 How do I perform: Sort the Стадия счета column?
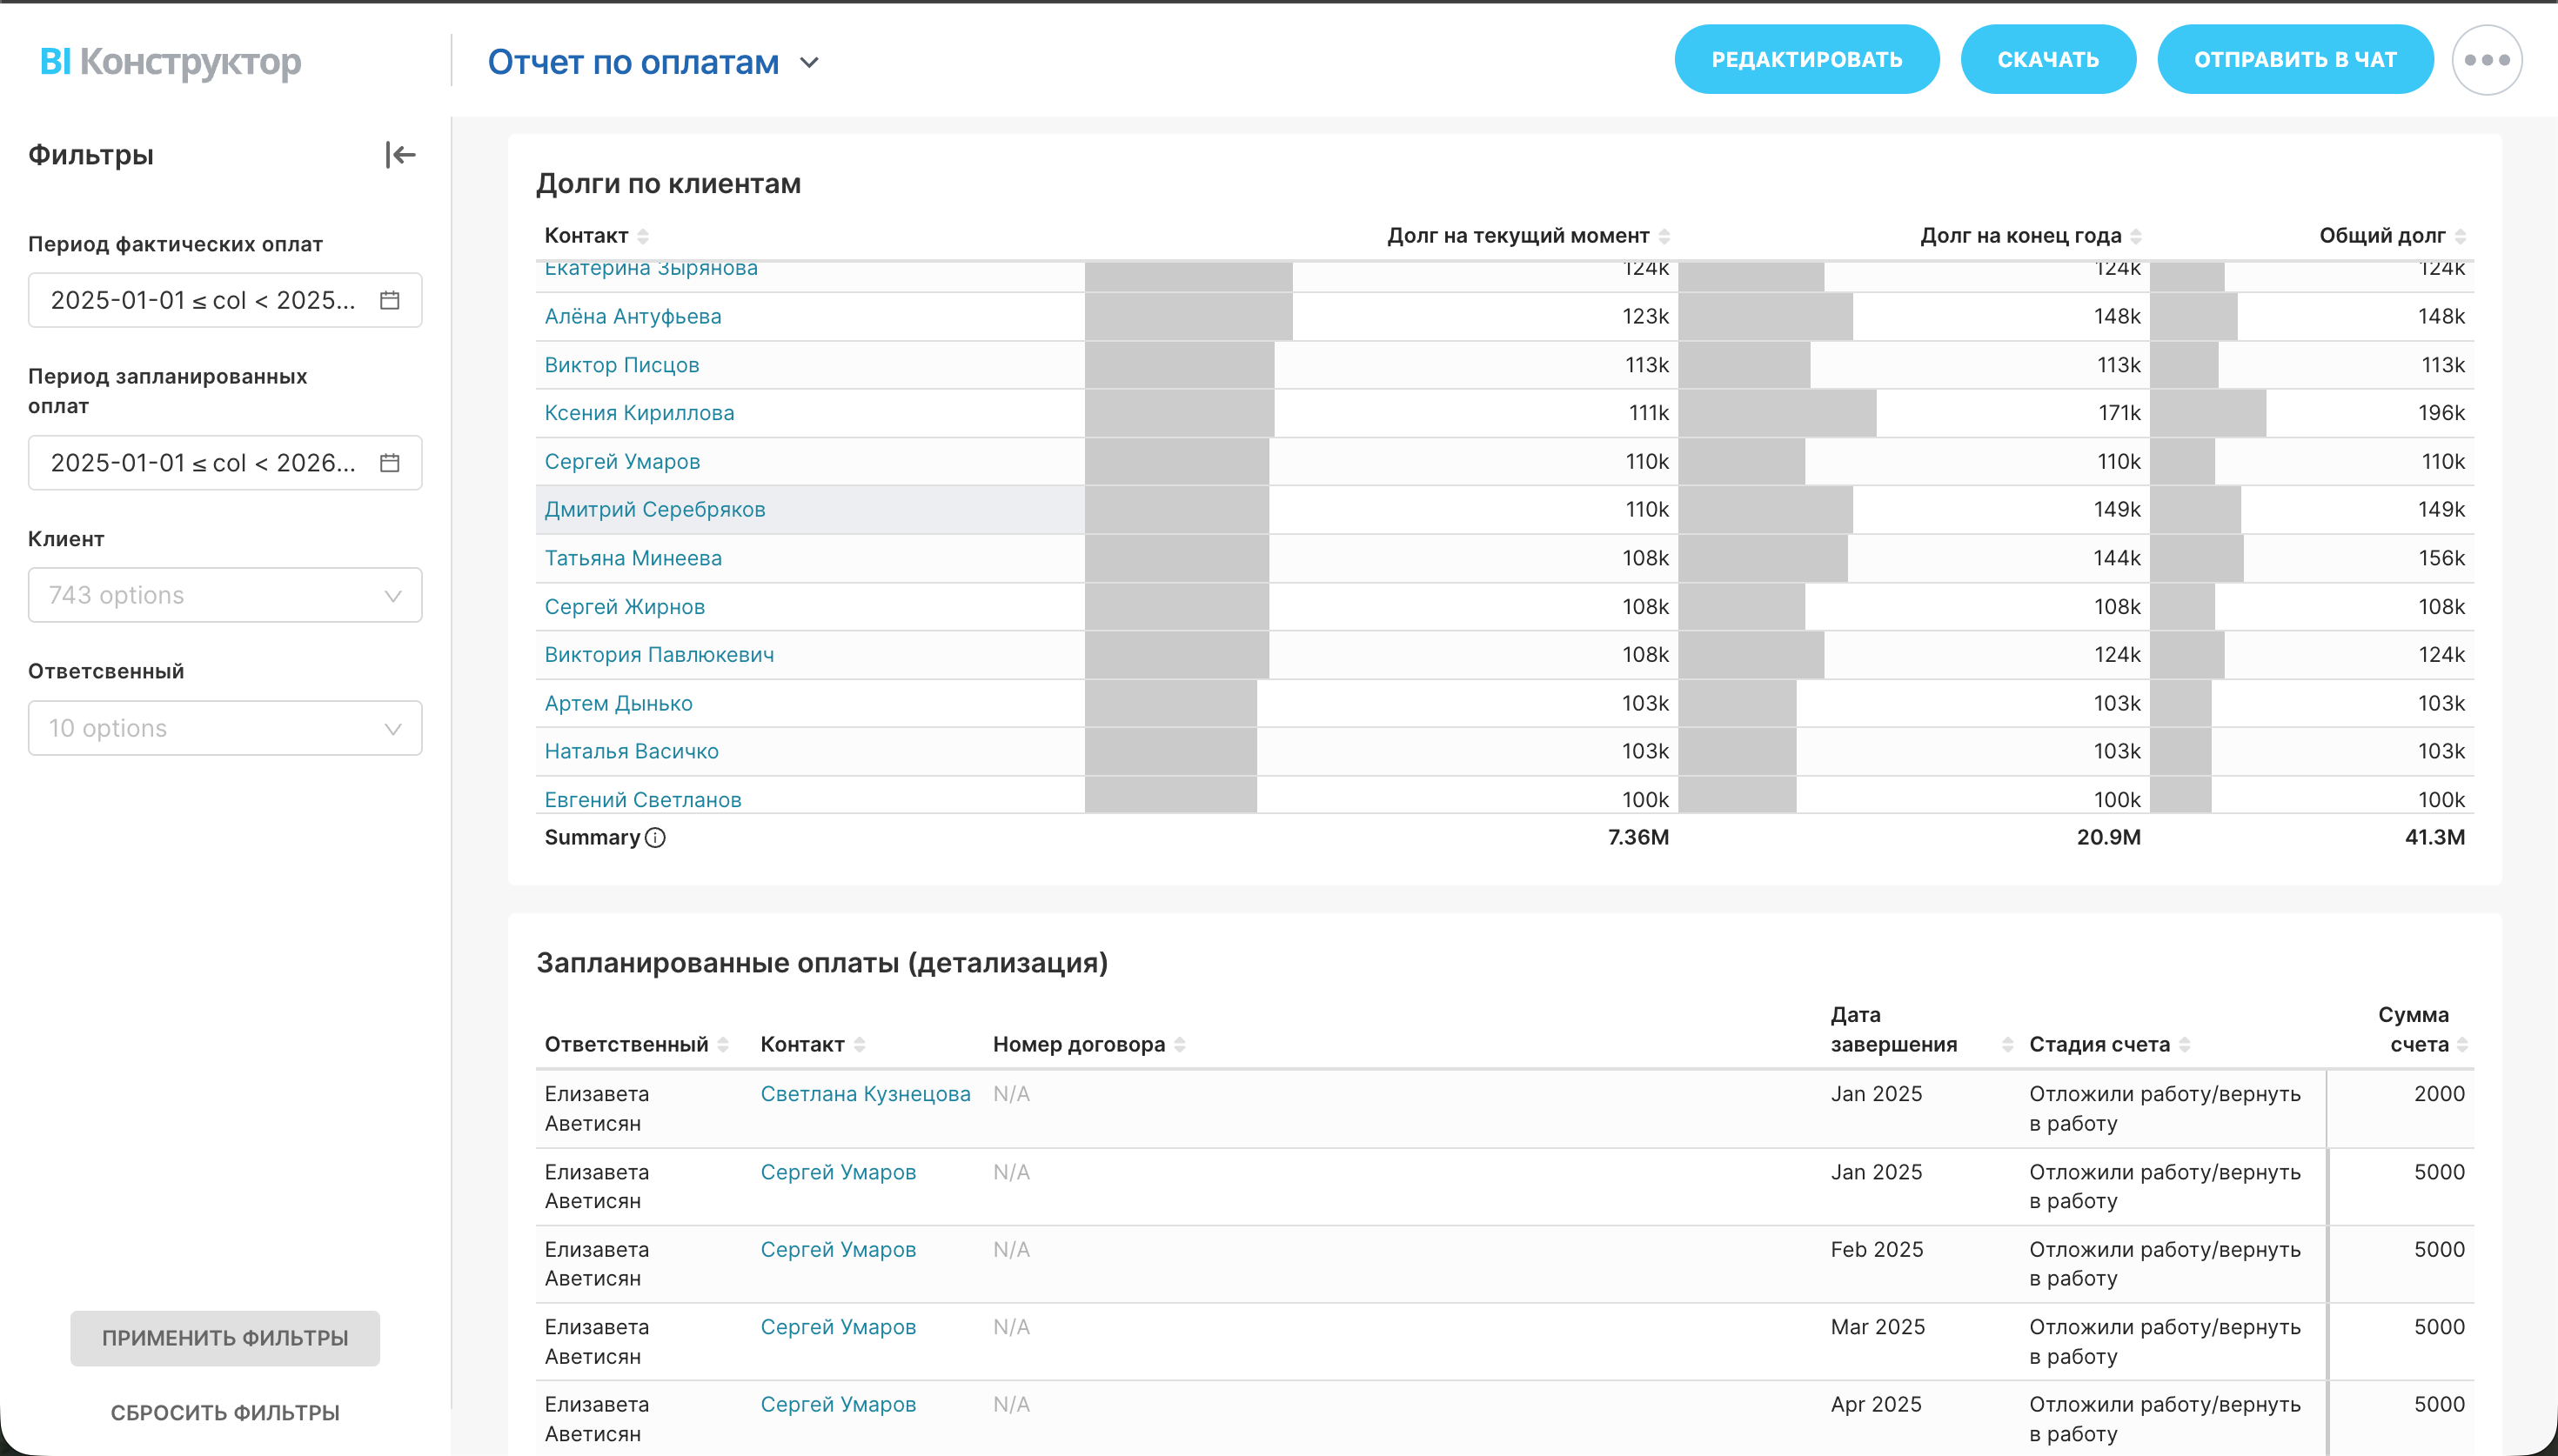2185,1045
